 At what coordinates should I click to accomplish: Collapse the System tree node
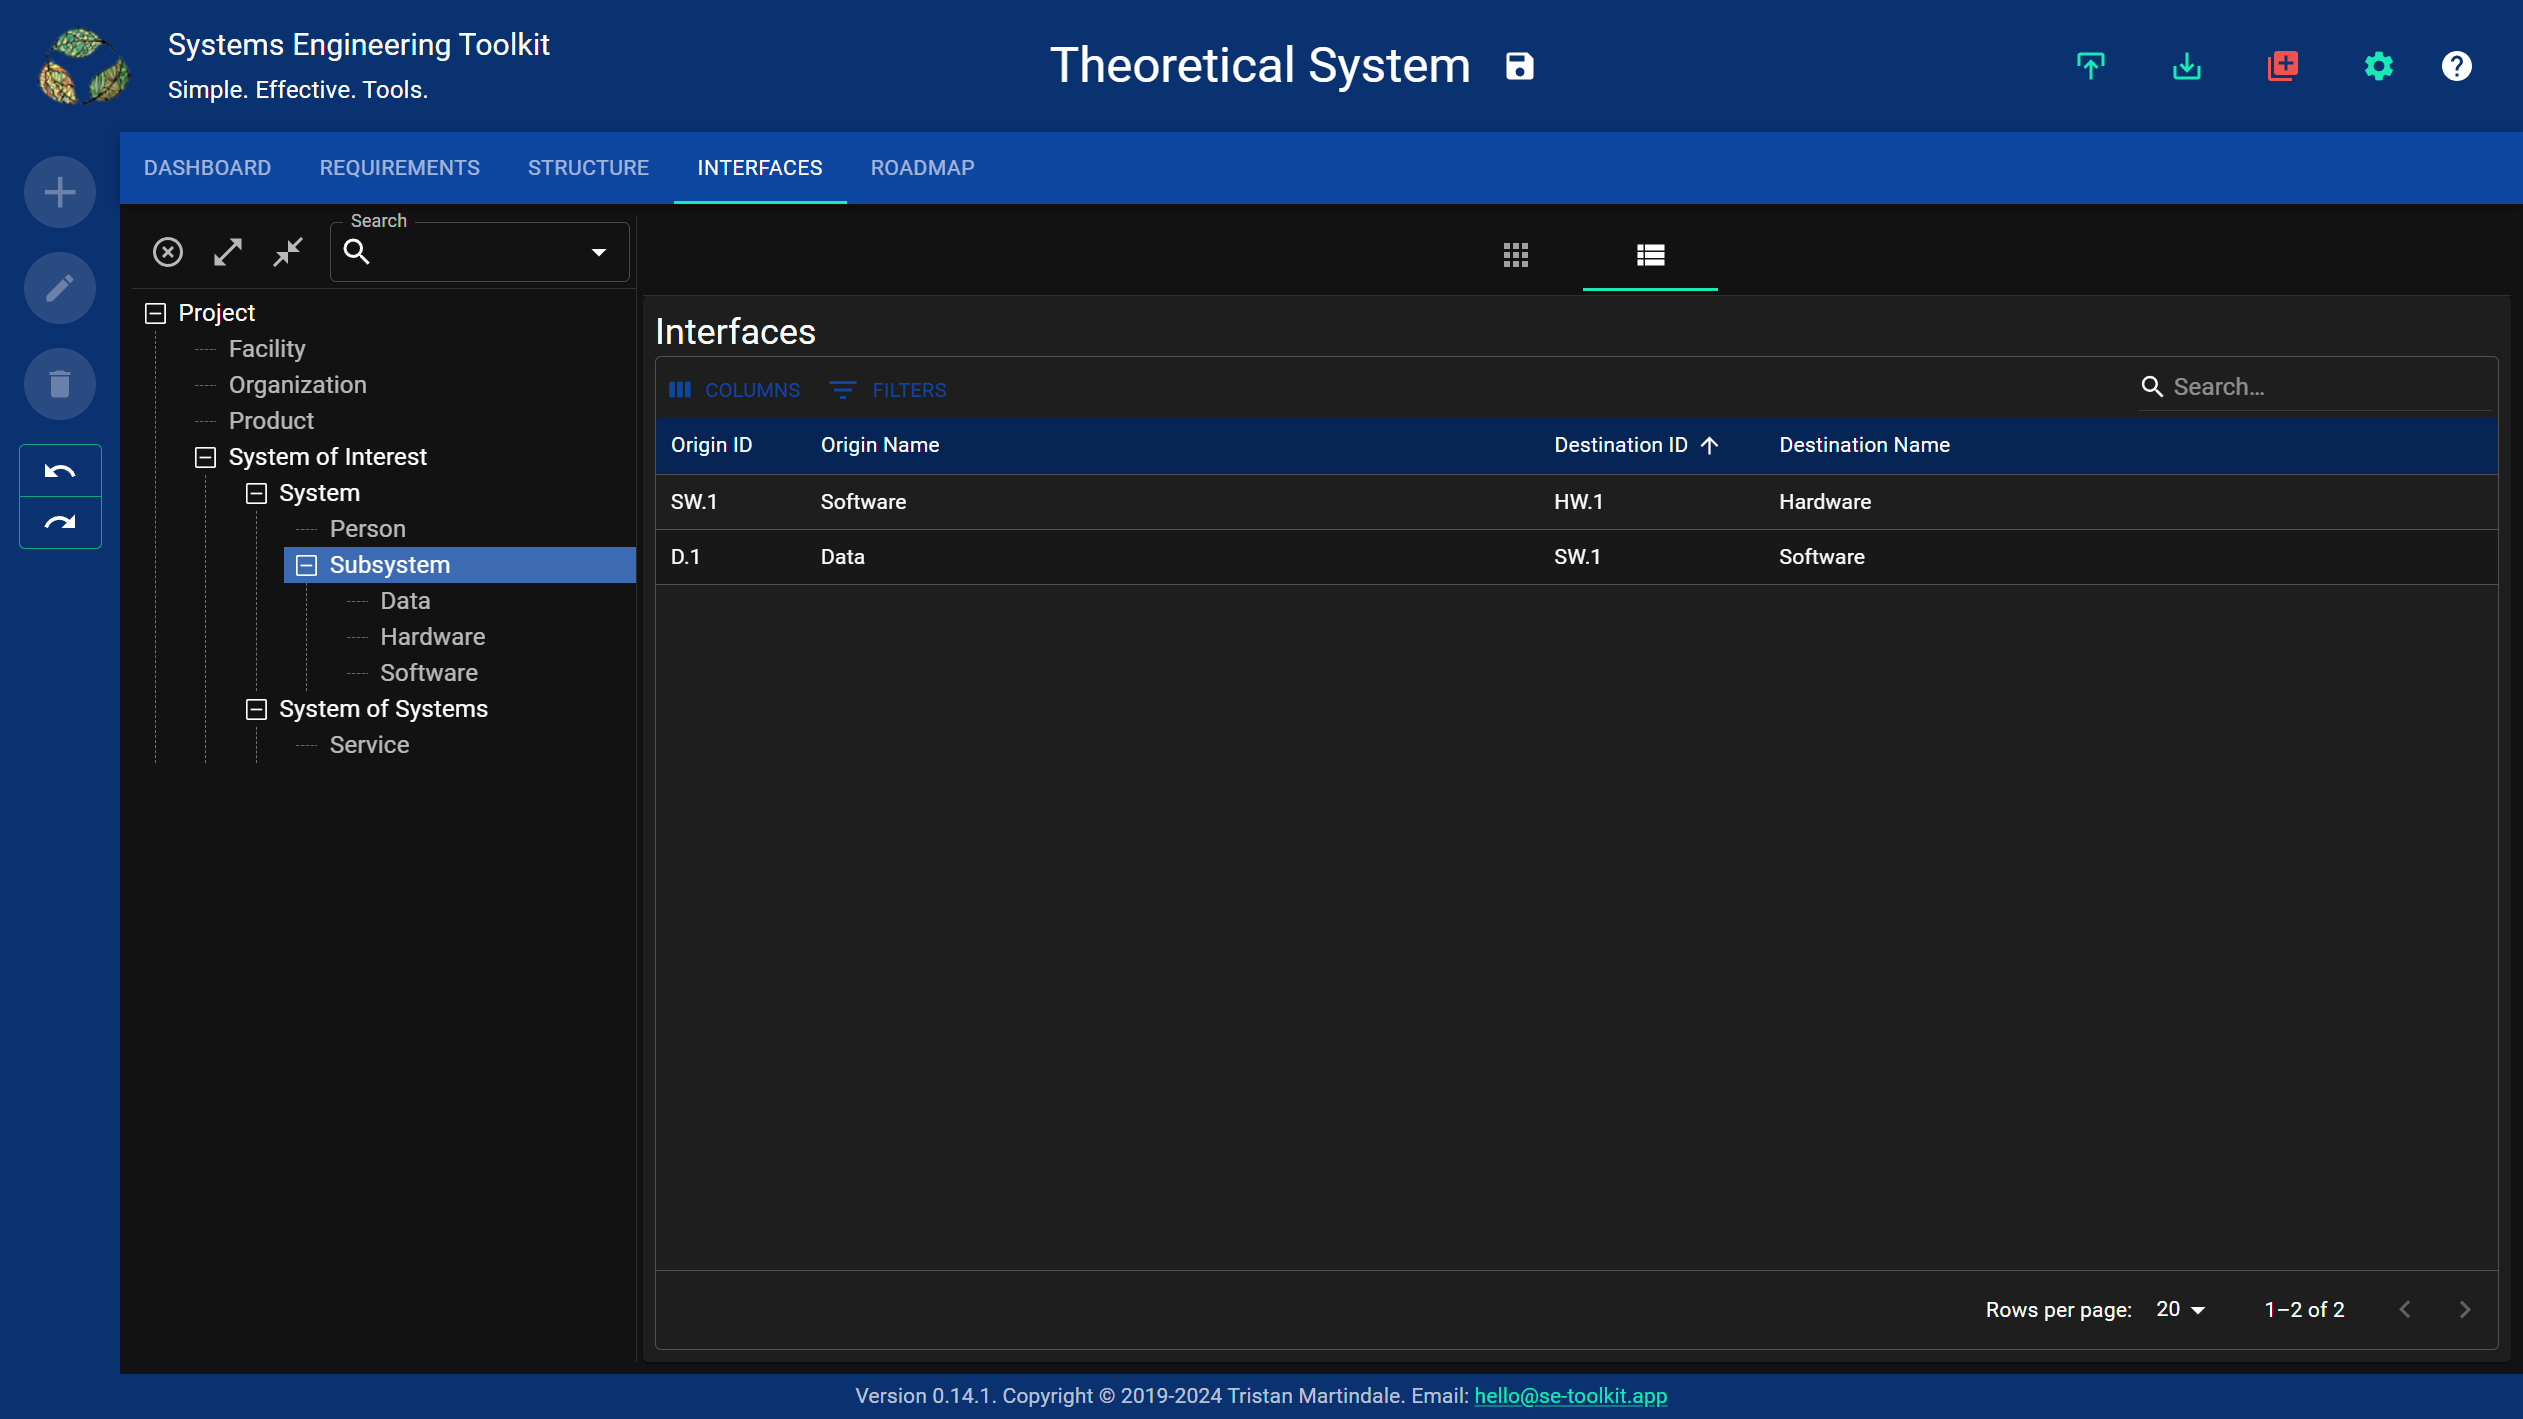coord(256,492)
